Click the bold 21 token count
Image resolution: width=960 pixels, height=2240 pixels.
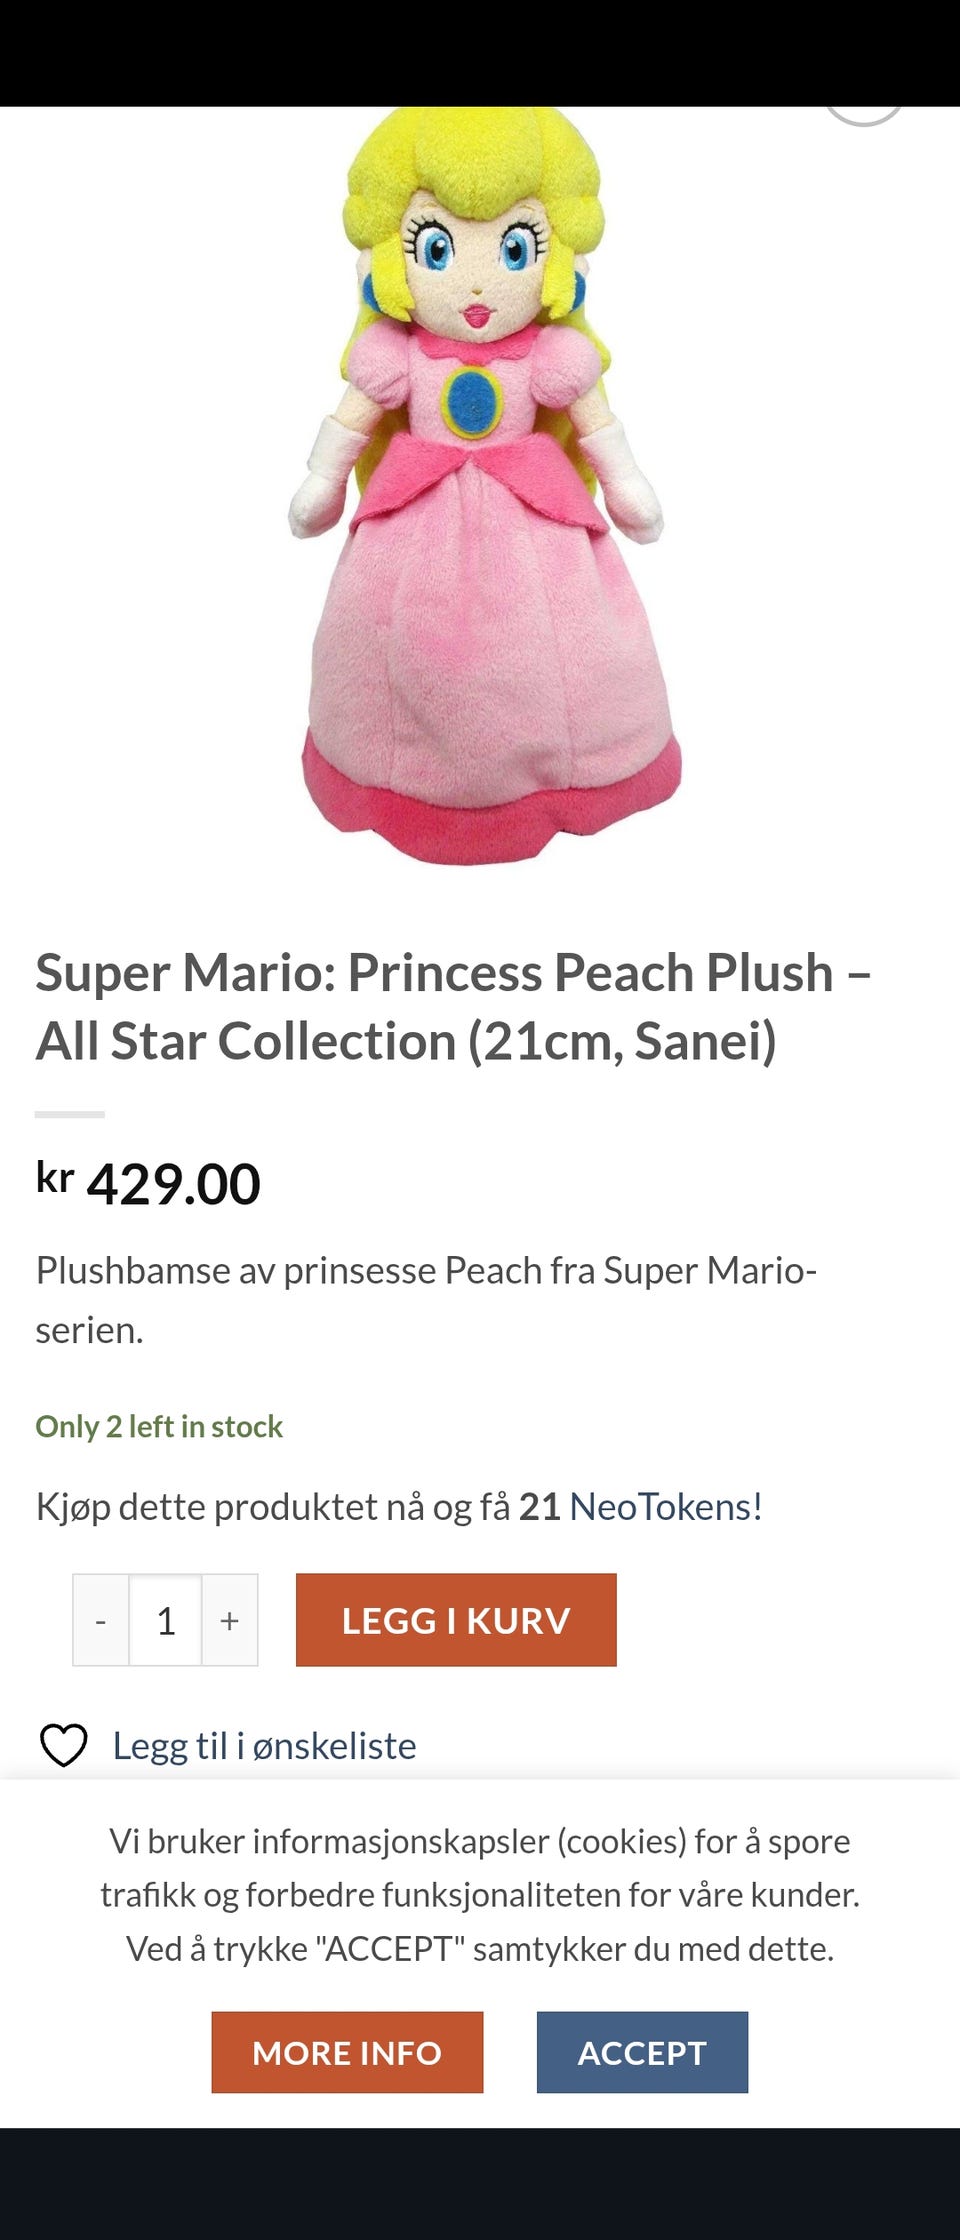pyautogui.click(x=539, y=1507)
